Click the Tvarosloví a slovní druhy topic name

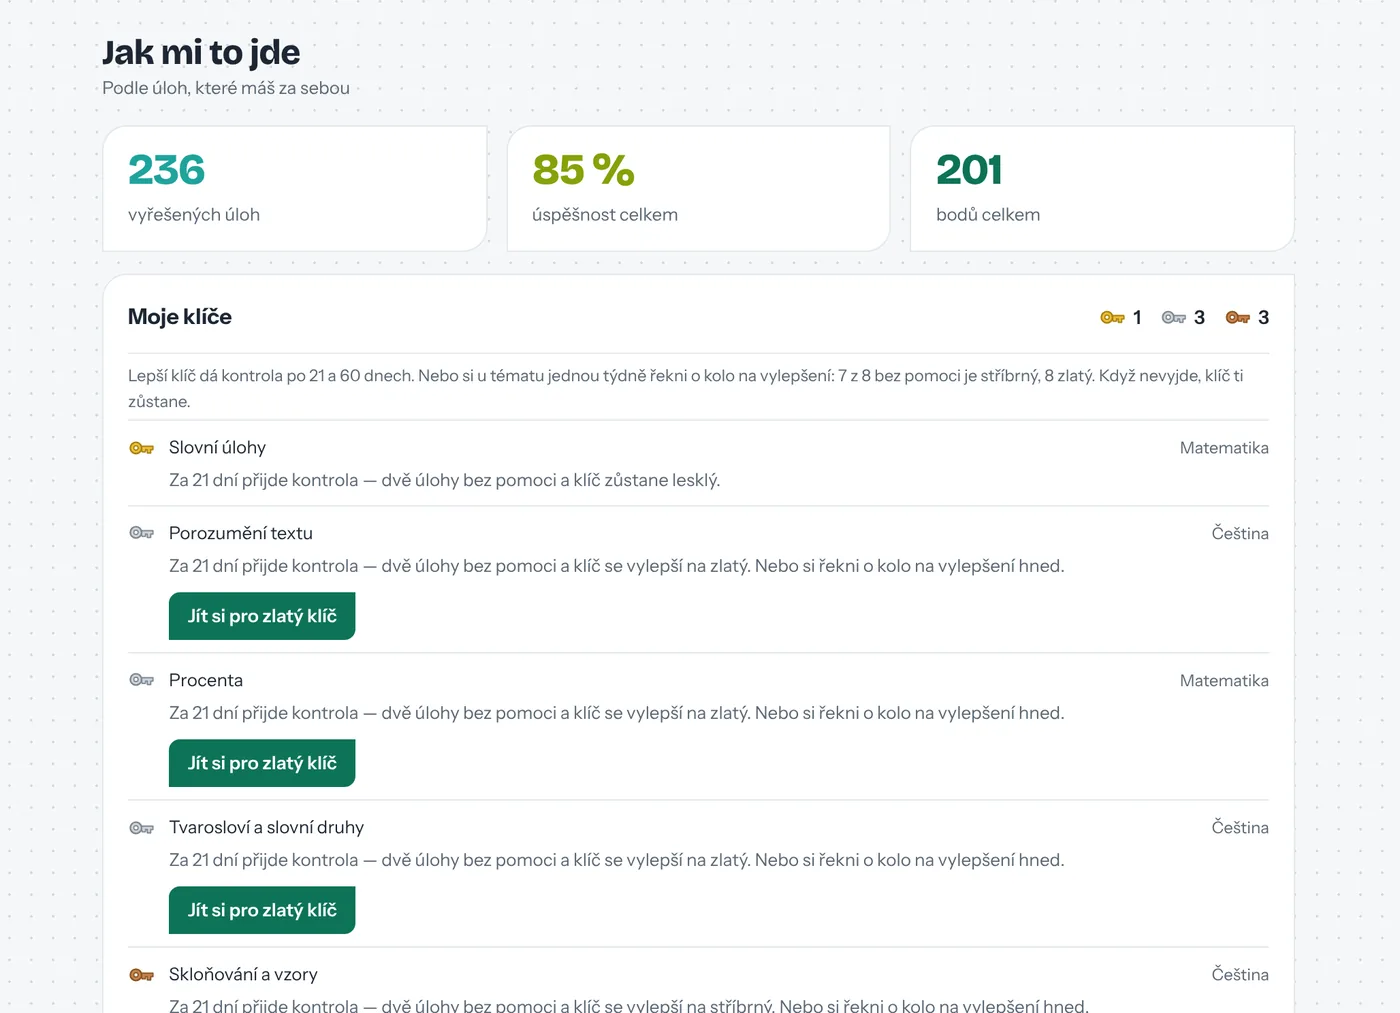(x=266, y=827)
